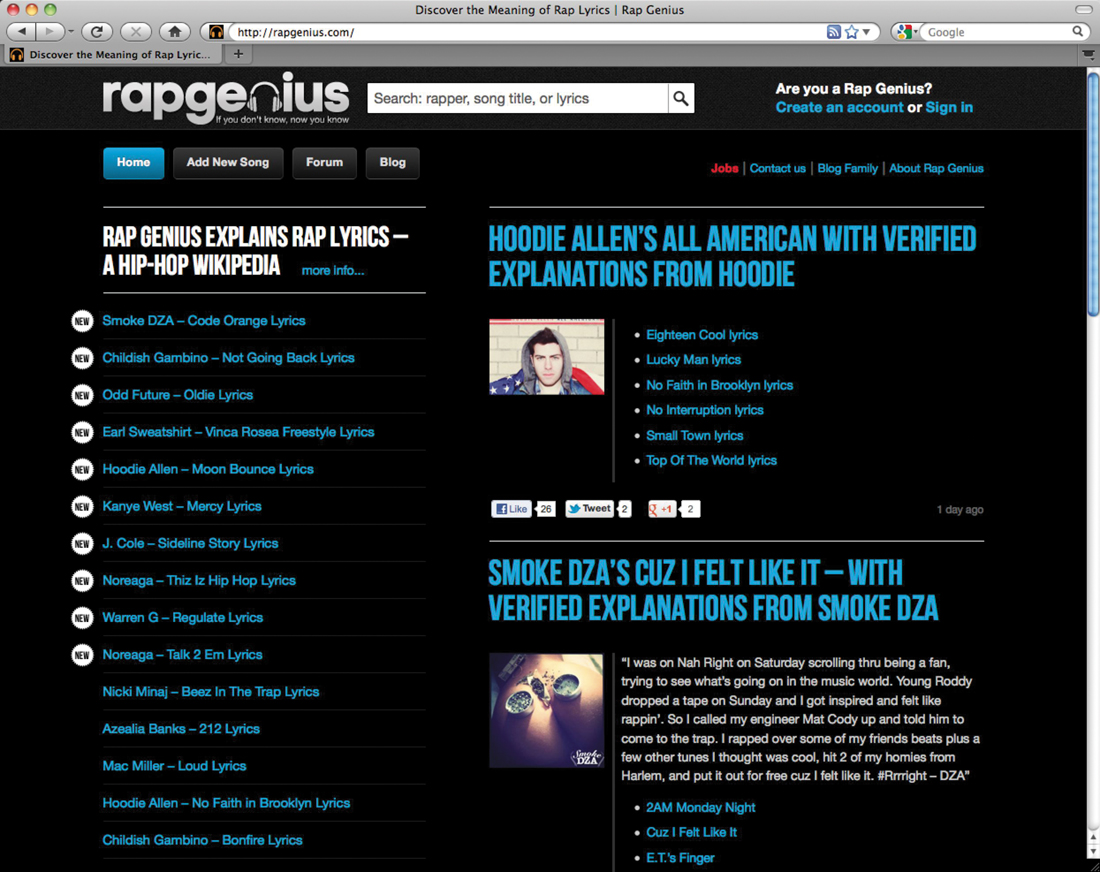Click the Google +1 button
Image resolution: width=1100 pixels, height=872 pixels.
(x=662, y=509)
